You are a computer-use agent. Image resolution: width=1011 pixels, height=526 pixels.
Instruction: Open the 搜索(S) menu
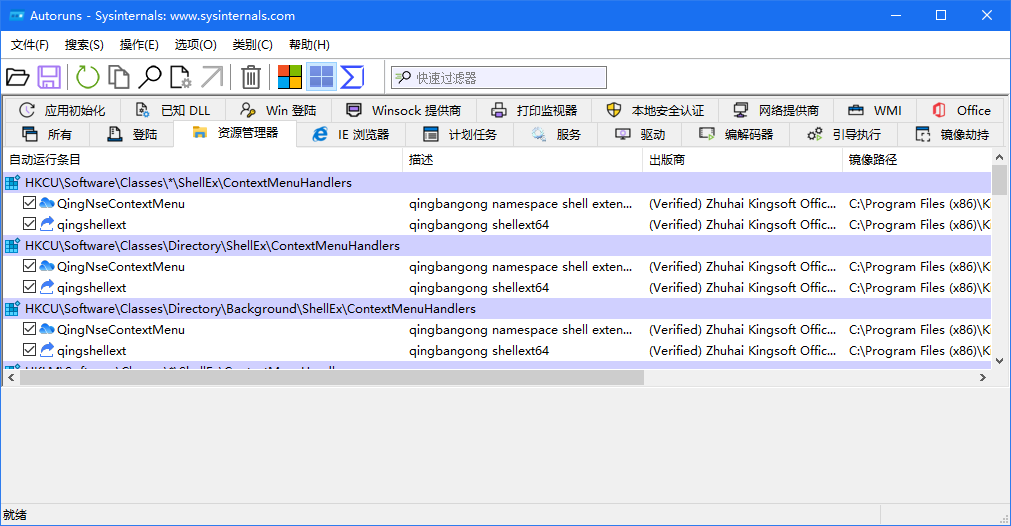(x=84, y=44)
